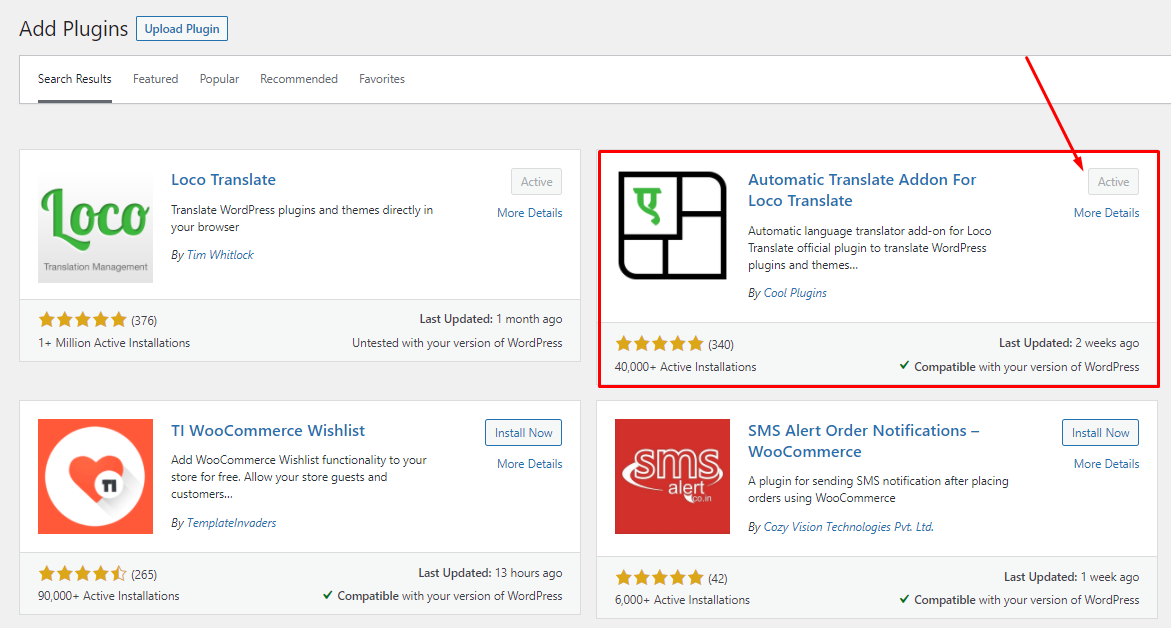The height and width of the screenshot is (628, 1171).
Task: View More Details for Automatic Translate Addon
Action: click(1106, 213)
